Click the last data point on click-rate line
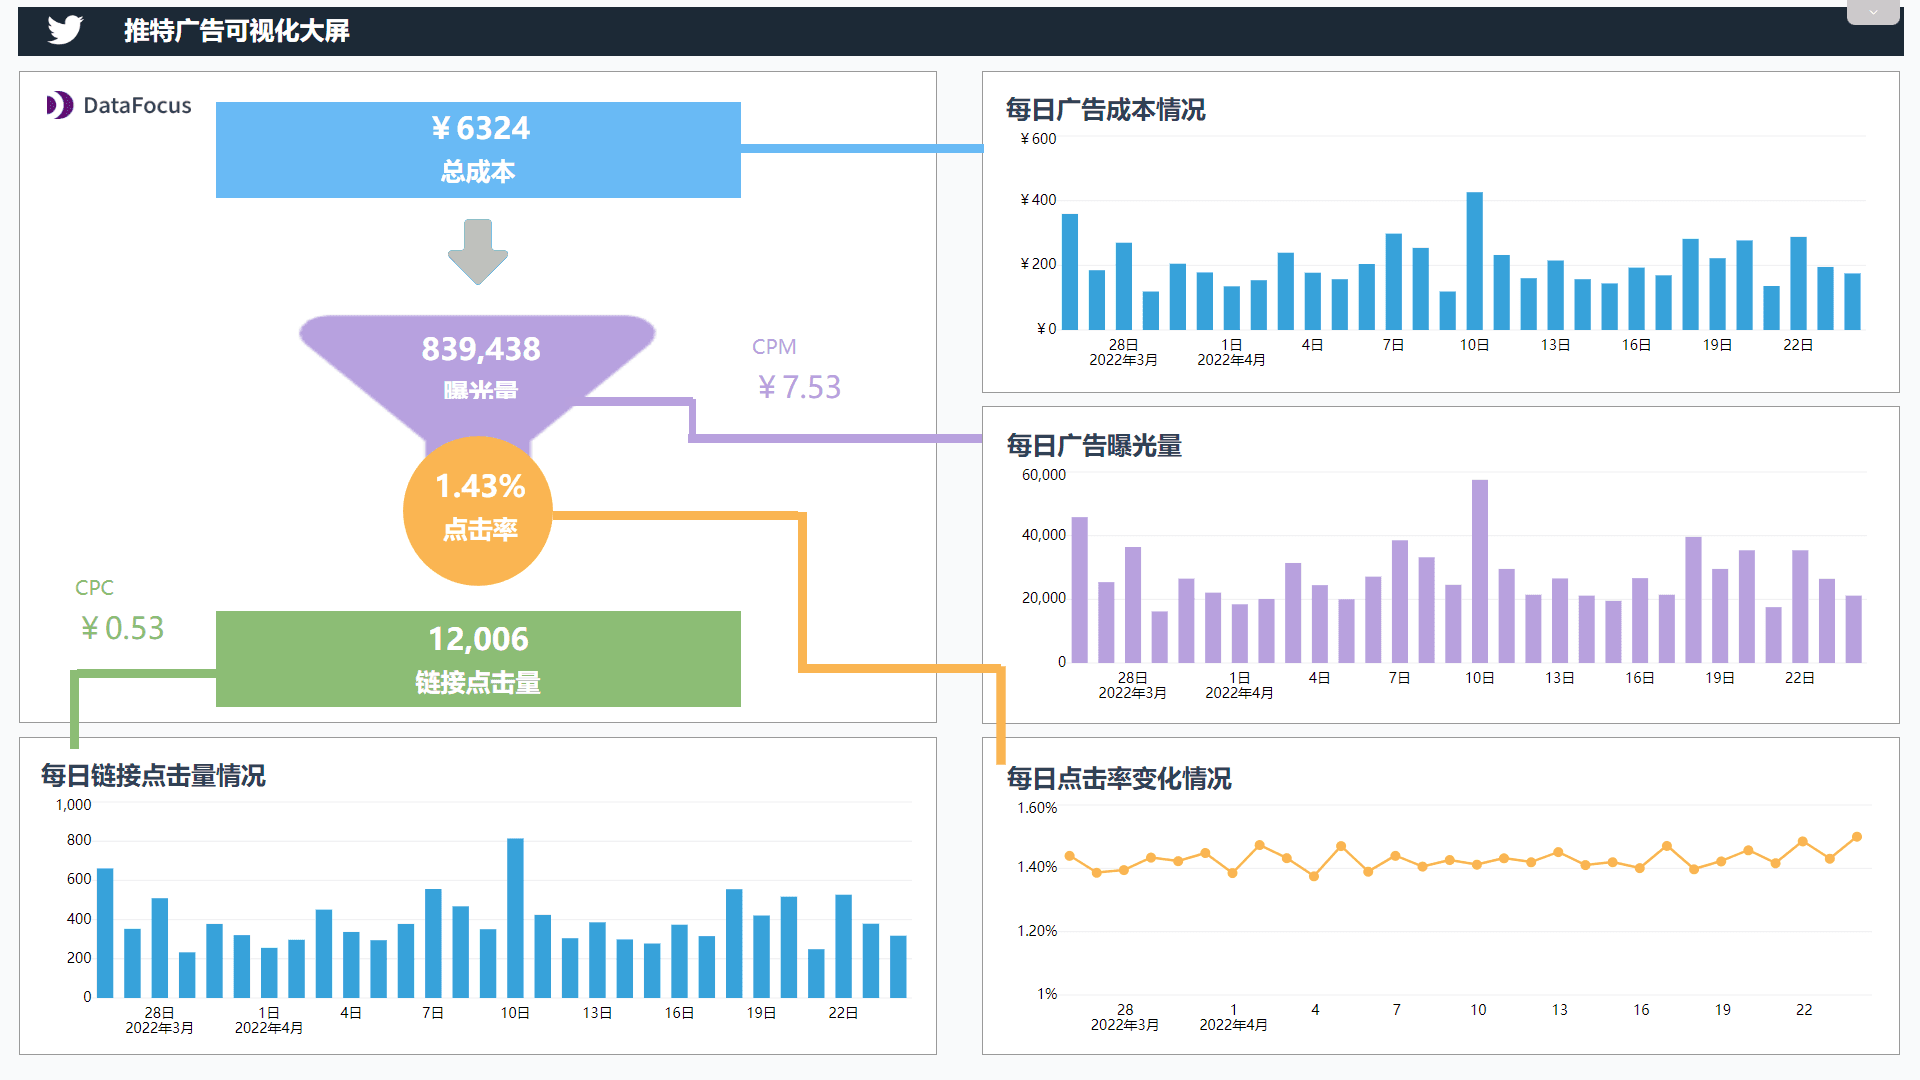1920x1080 pixels. 1857,837
